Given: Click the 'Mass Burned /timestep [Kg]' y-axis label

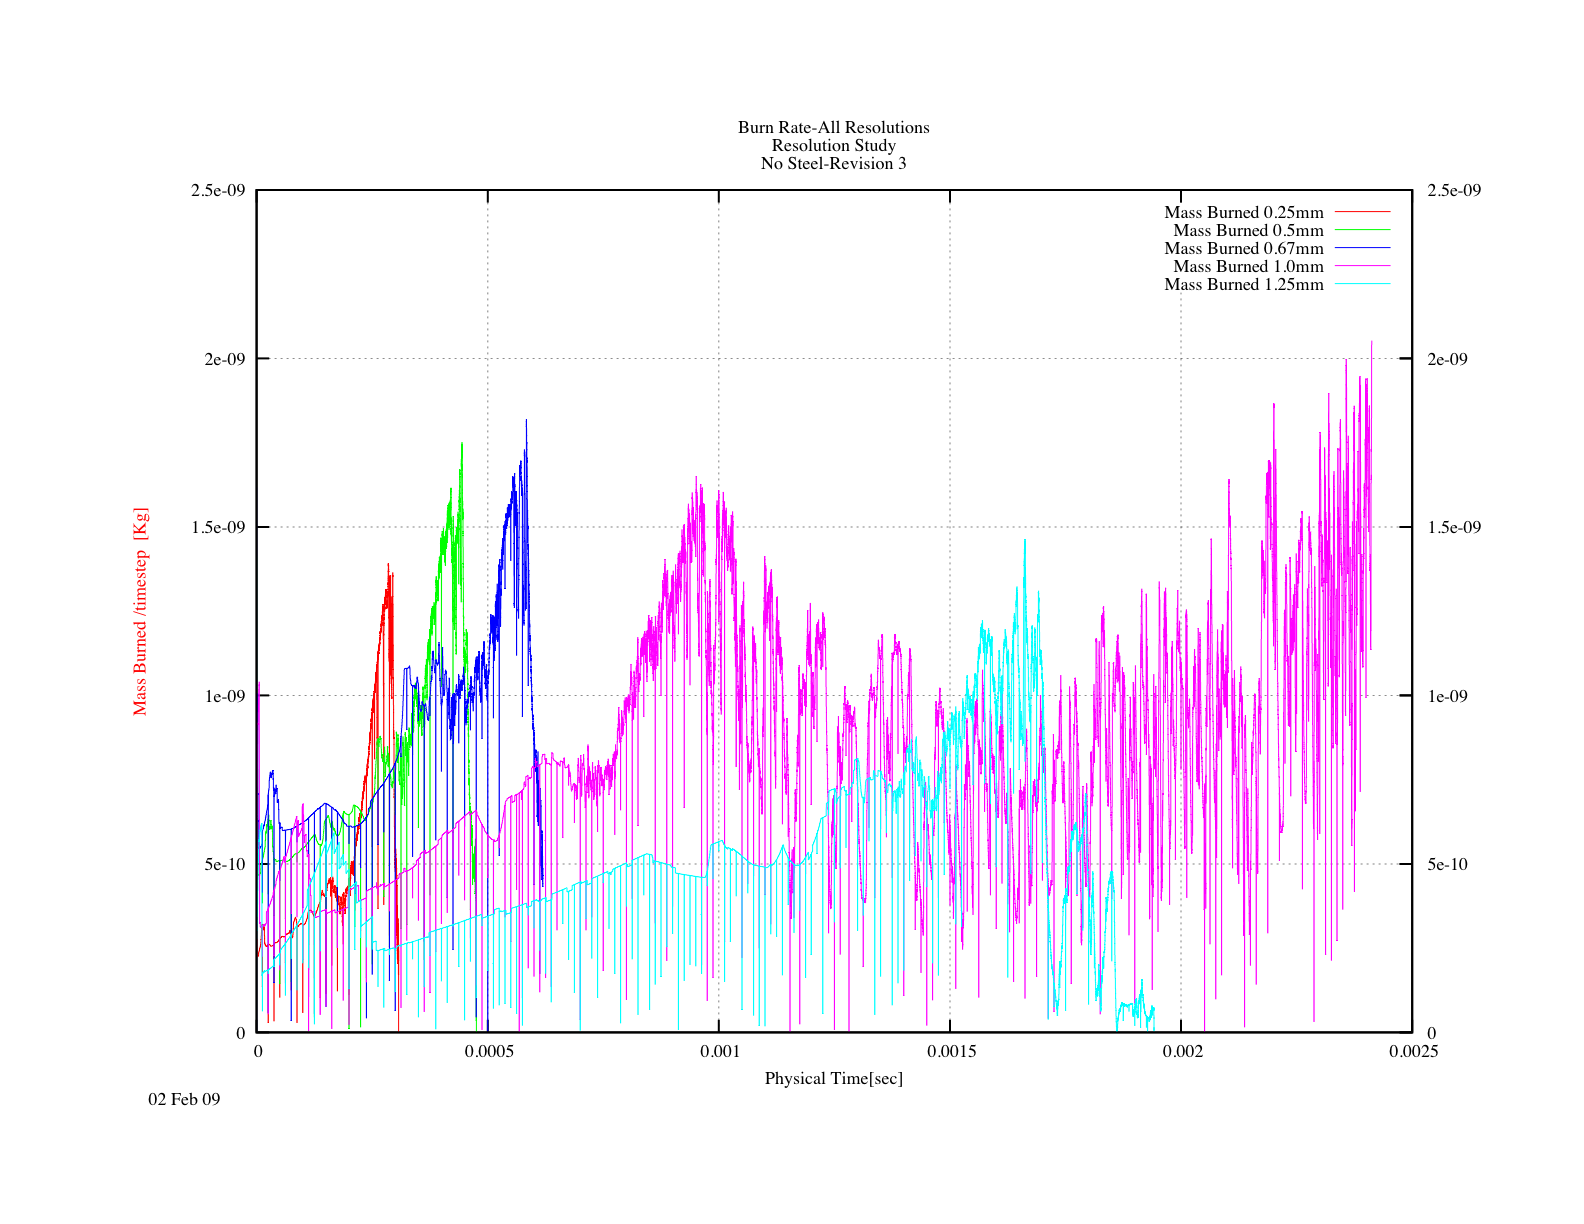Looking at the screenshot, I should point(140,611).
